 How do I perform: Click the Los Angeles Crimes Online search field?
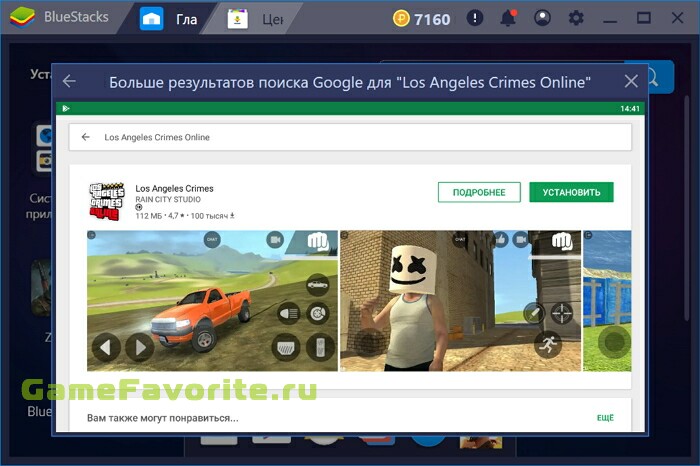[350, 137]
